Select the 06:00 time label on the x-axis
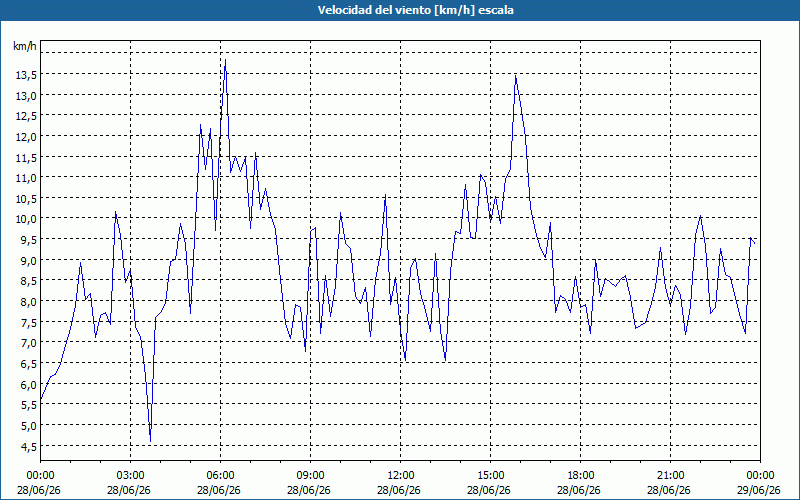Viewport: 800px width, 500px height. [220, 476]
